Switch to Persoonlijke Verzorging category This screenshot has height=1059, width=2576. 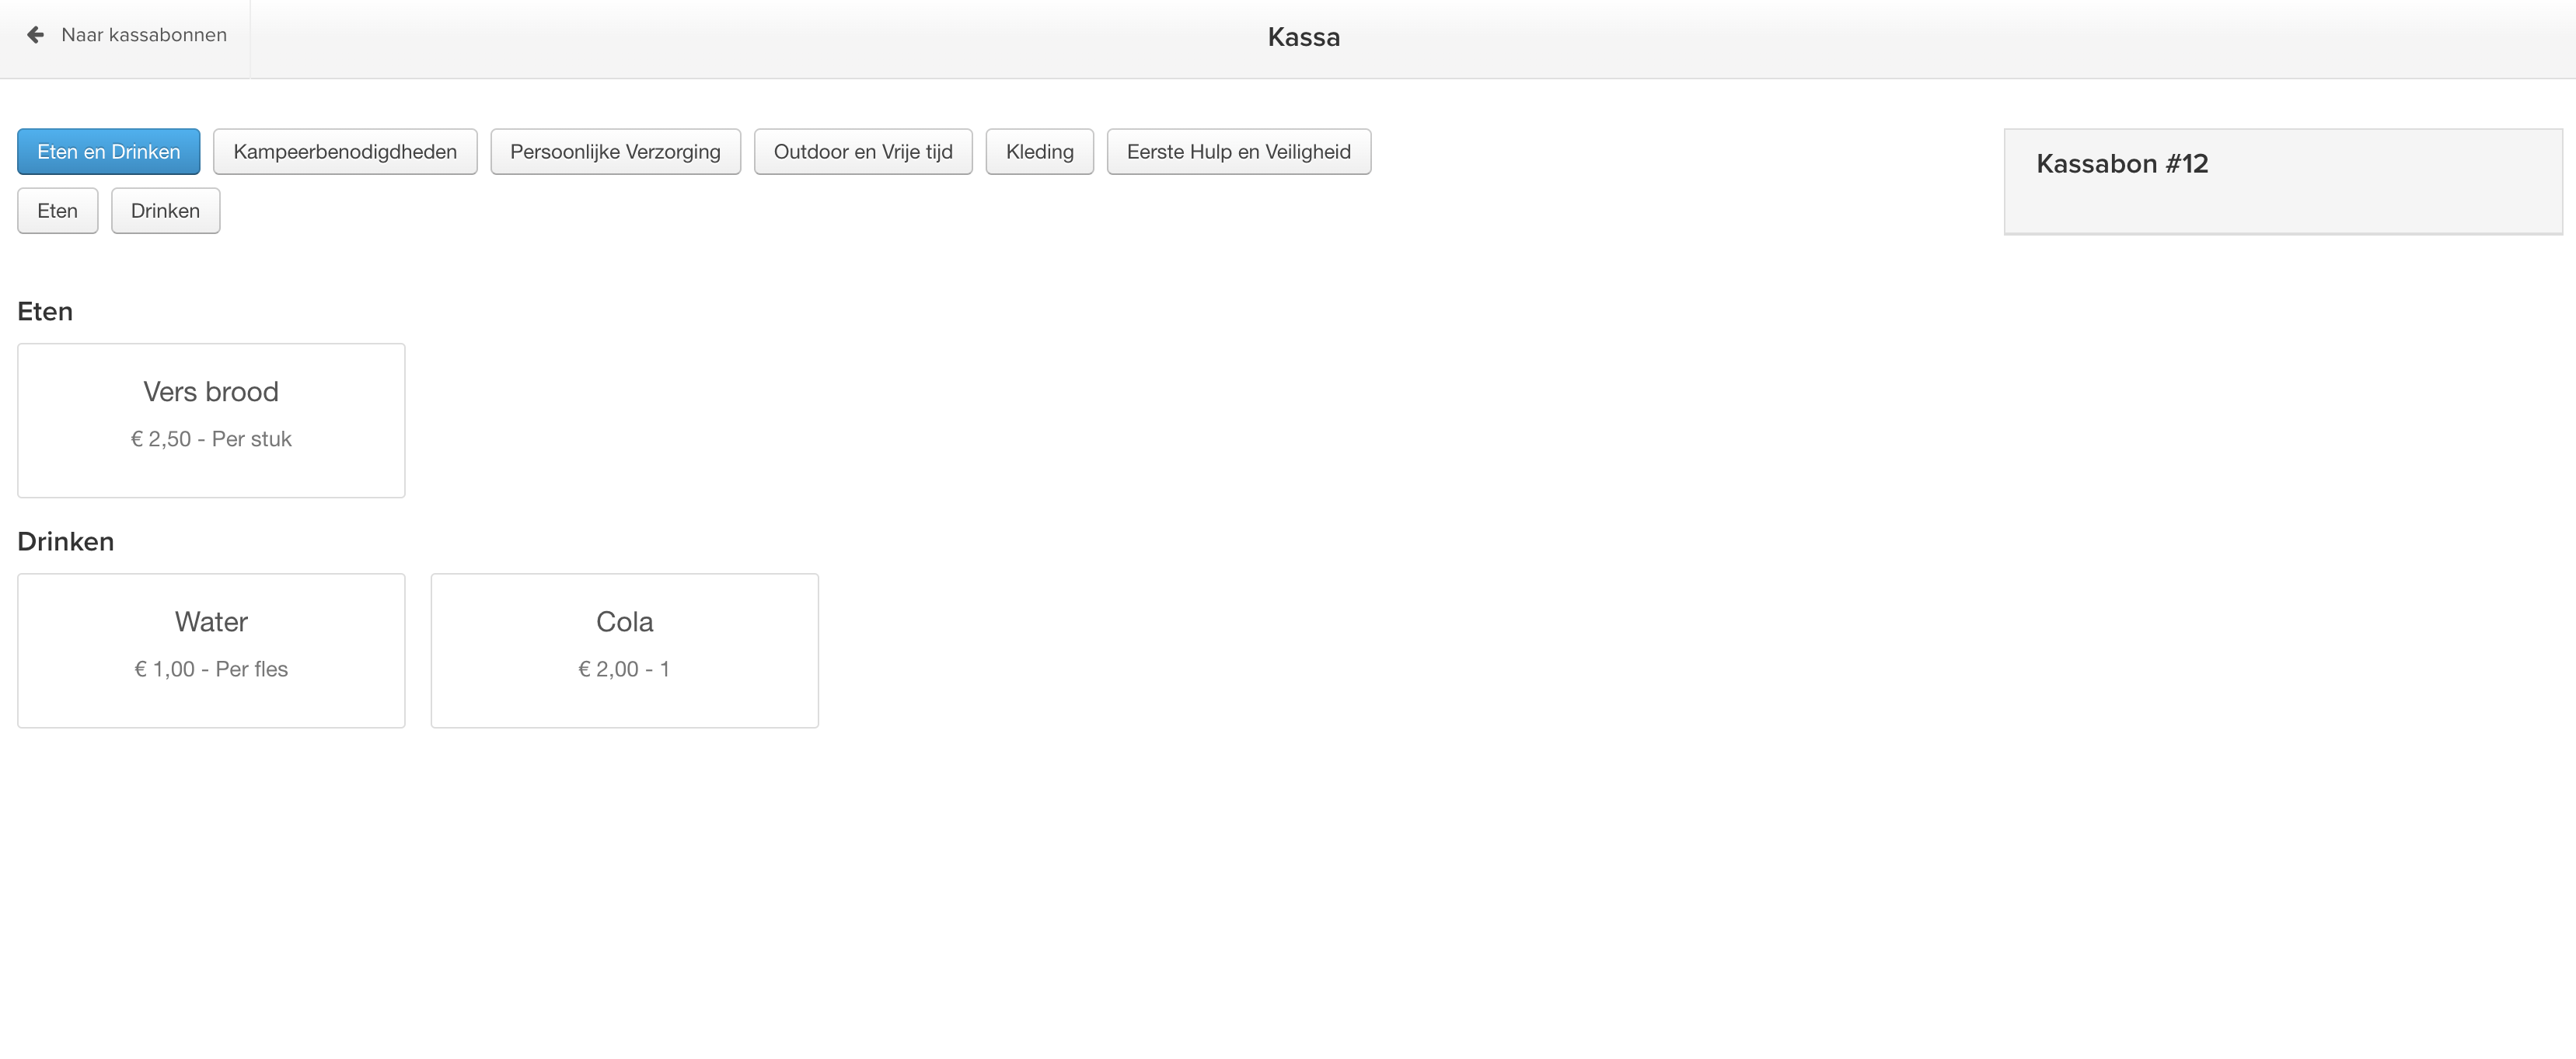click(615, 152)
